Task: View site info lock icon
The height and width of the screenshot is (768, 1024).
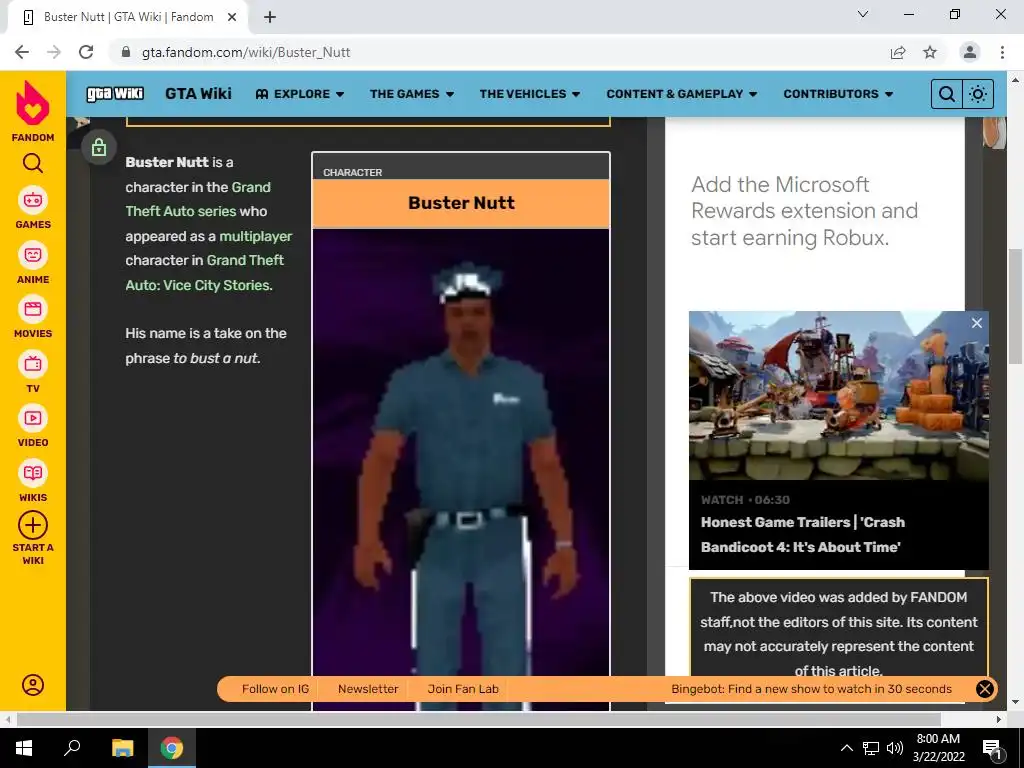Action: tap(126, 52)
